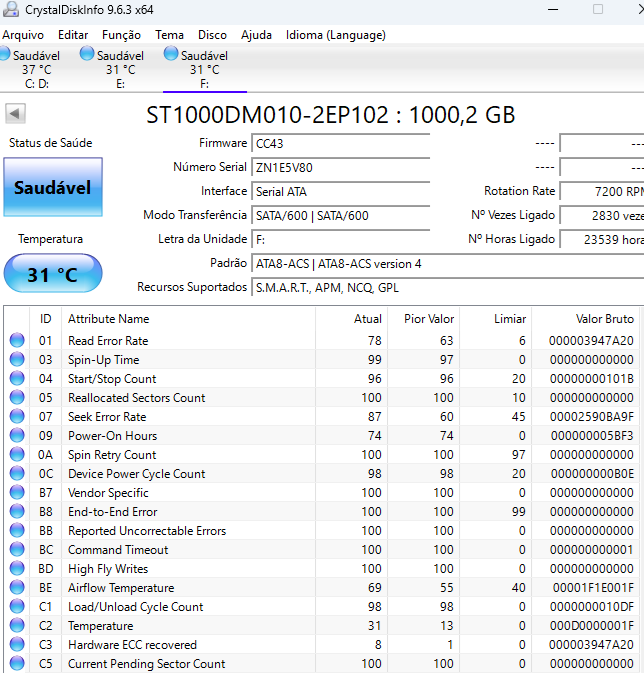Viewport: 644px width, 673px height.
Task: Click status icon for High Fly Writes
Action: pos(17,568)
